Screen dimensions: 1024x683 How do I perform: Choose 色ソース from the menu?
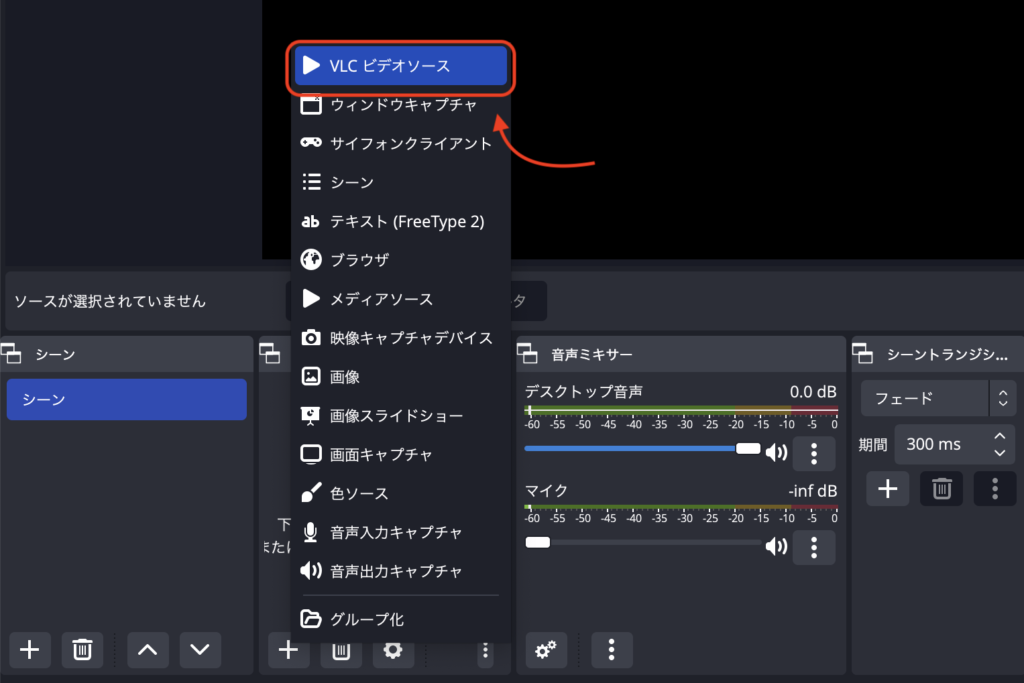tap(400, 493)
